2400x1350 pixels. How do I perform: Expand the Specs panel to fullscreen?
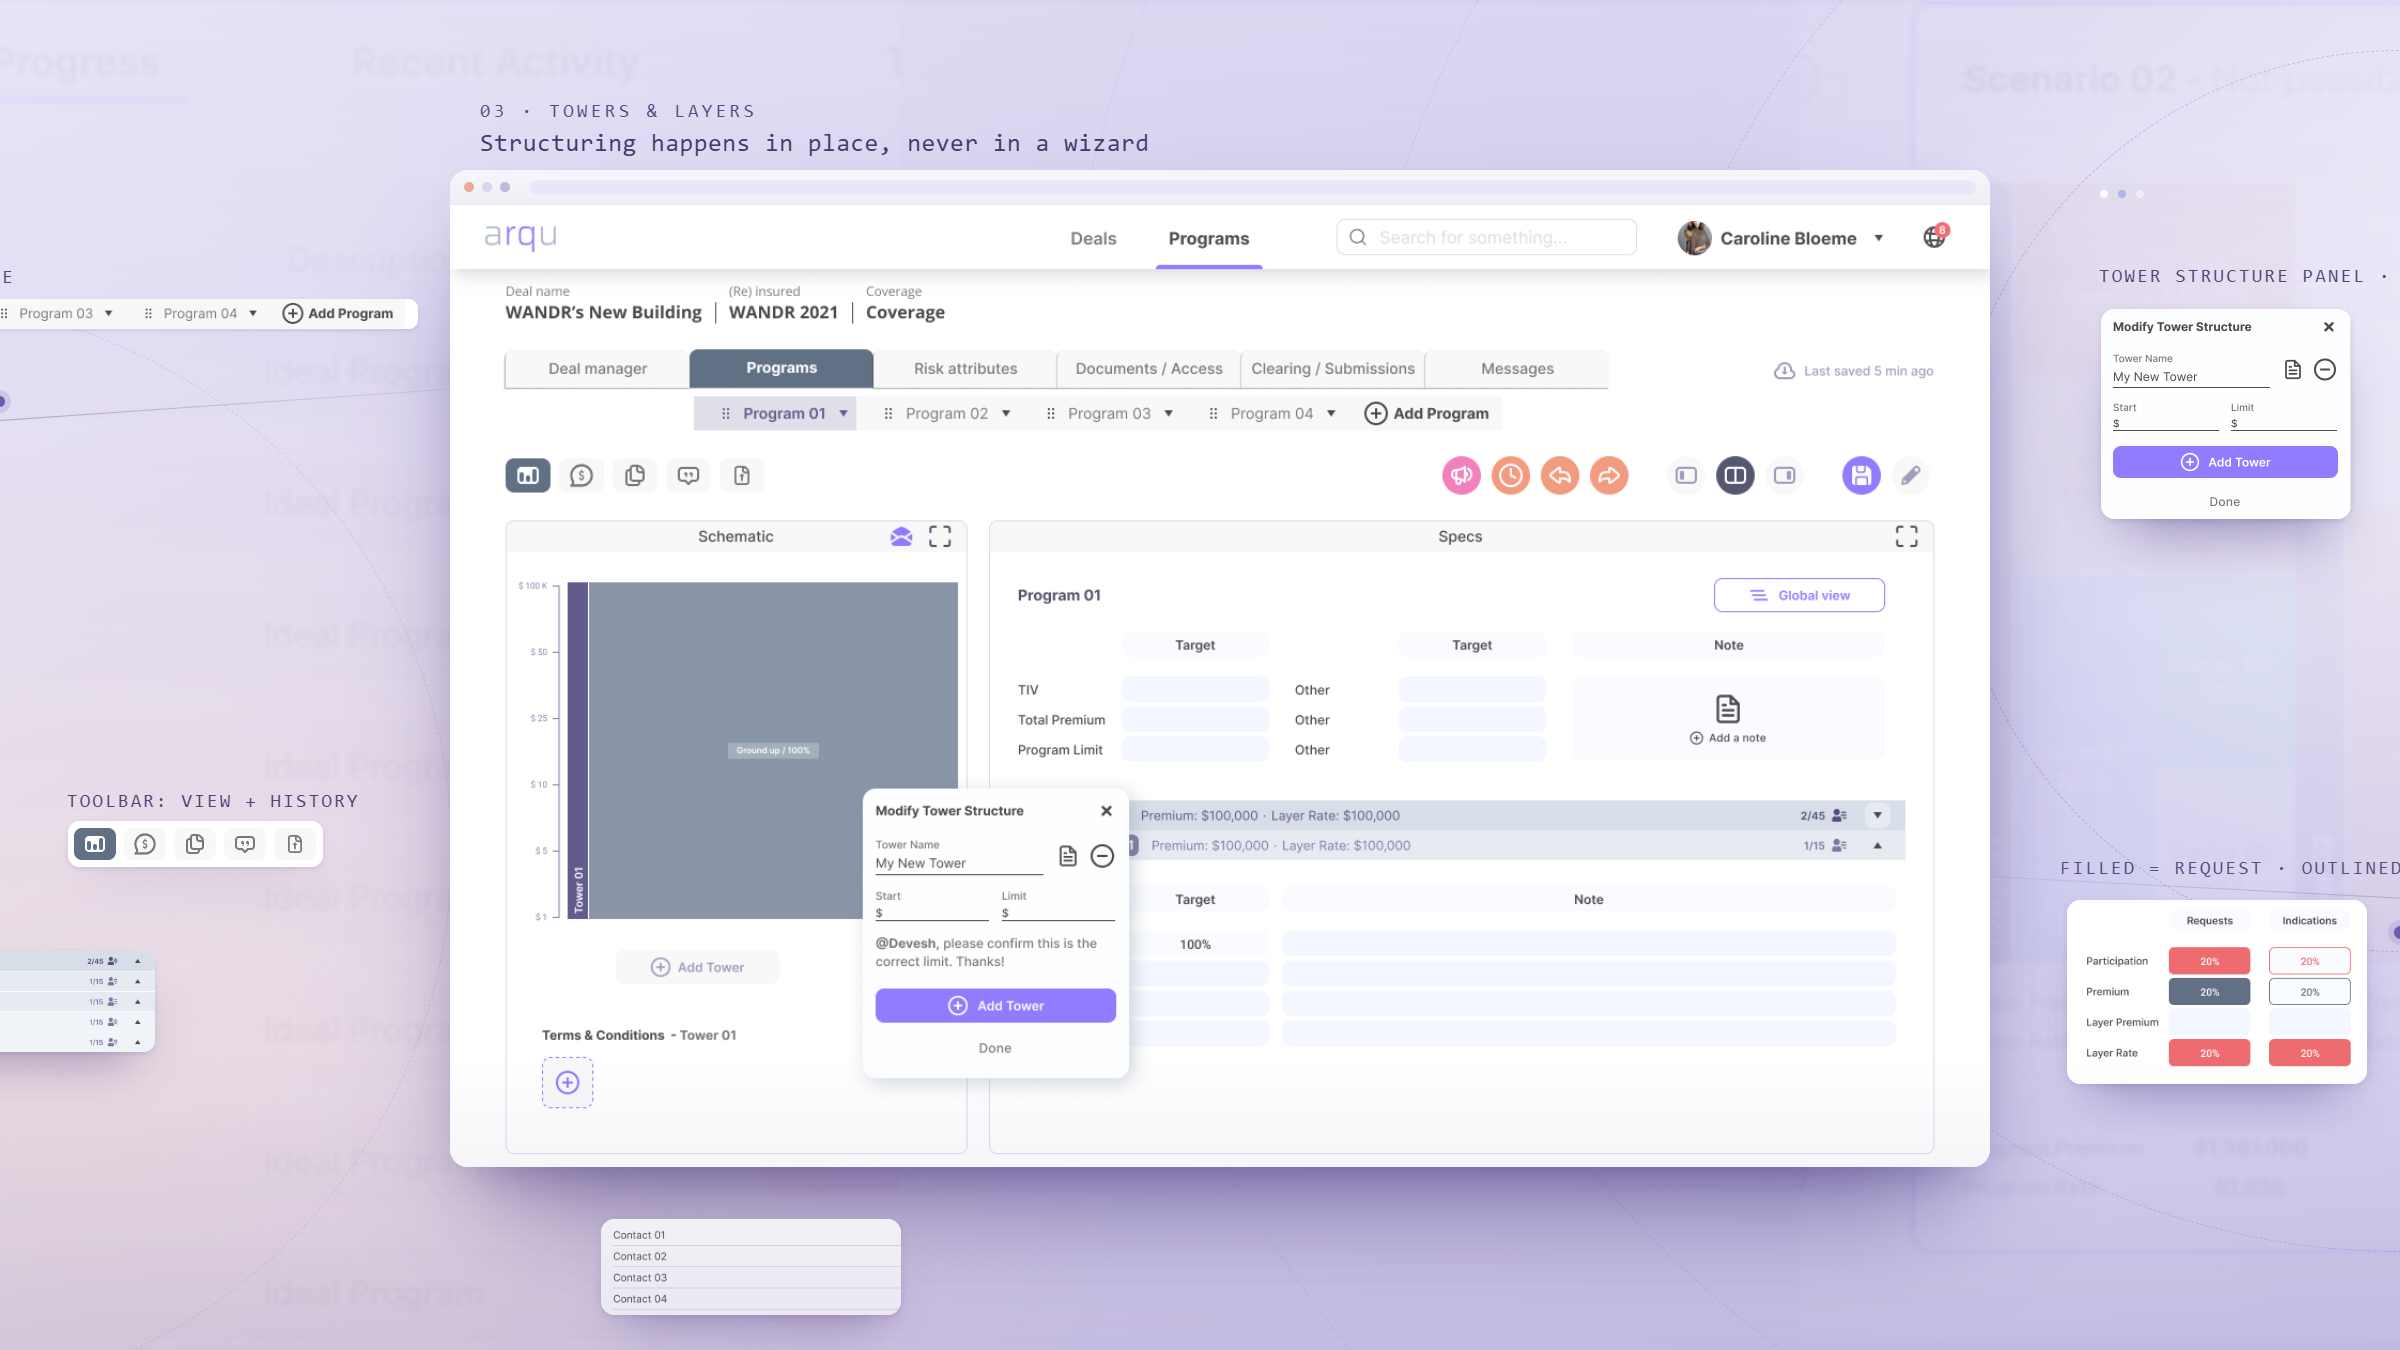pyautogui.click(x=1907, y=537)
